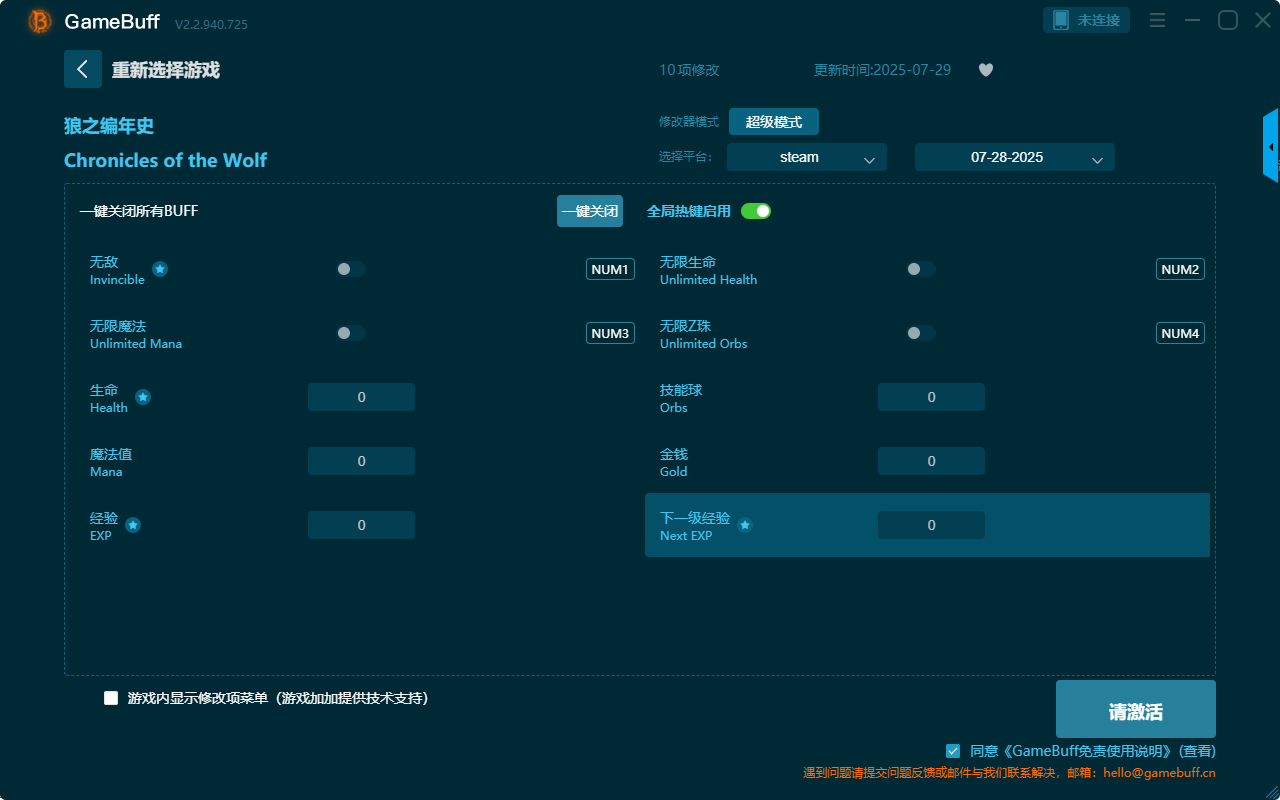Minimize the GameBuff window
Image resolution: width=1280 pixels, height=800 pixels.
1192,20
